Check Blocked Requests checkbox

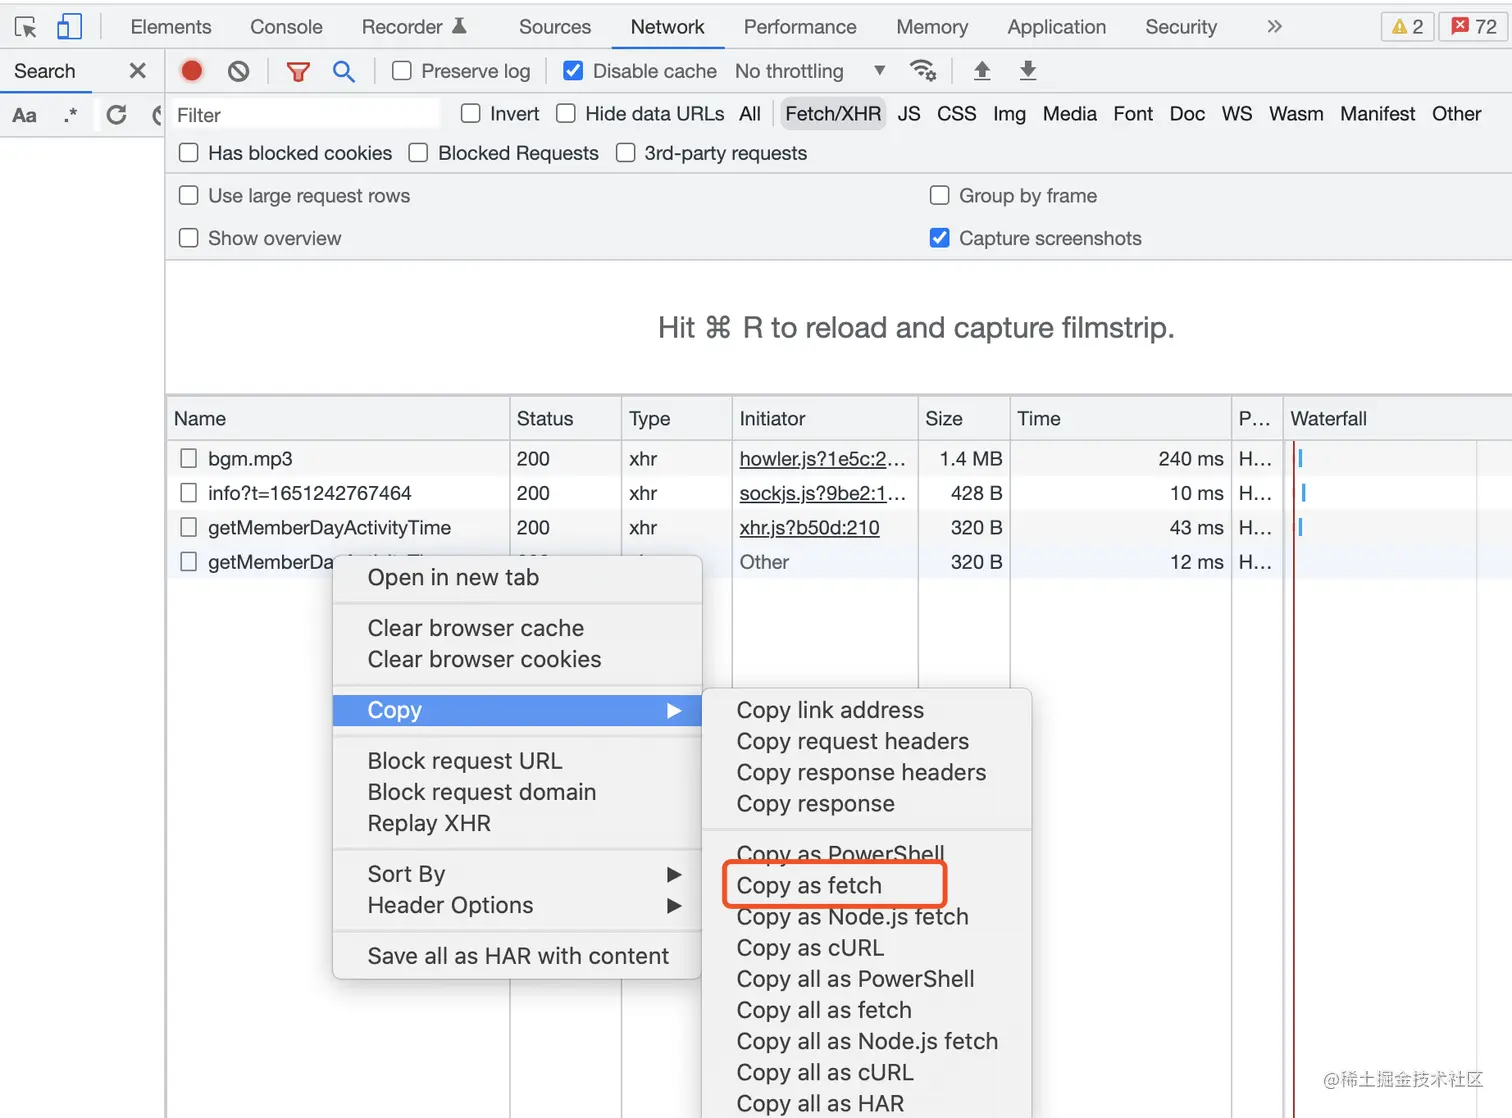coord(418,153)
